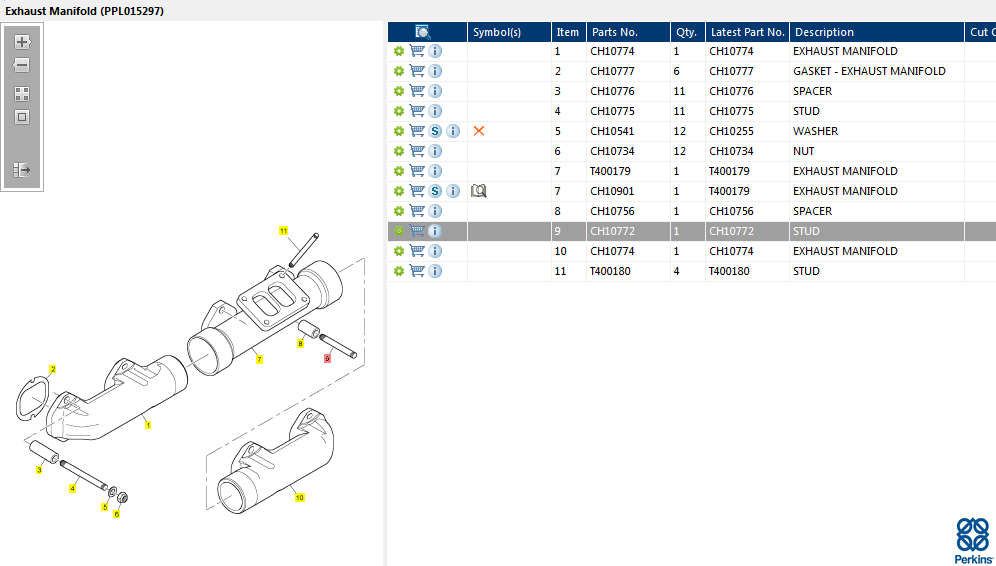Click the zoom out diagram button

[x=22, y=65]
